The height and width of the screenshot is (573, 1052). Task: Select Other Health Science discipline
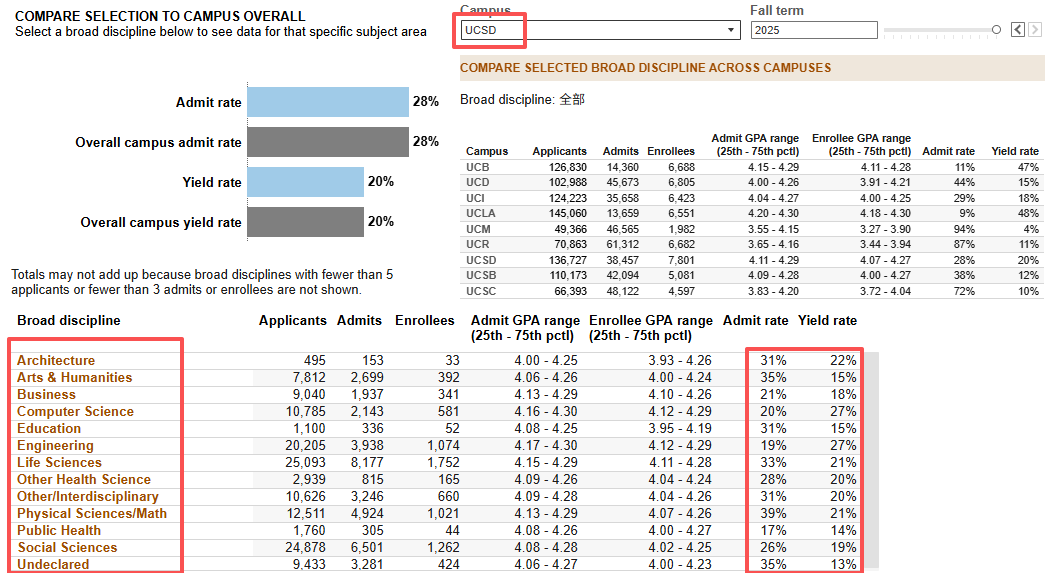(84, 479)
